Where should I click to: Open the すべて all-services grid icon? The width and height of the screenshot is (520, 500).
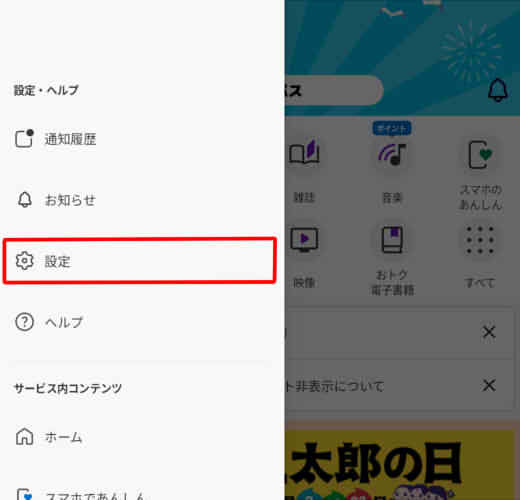click(480, 240)
